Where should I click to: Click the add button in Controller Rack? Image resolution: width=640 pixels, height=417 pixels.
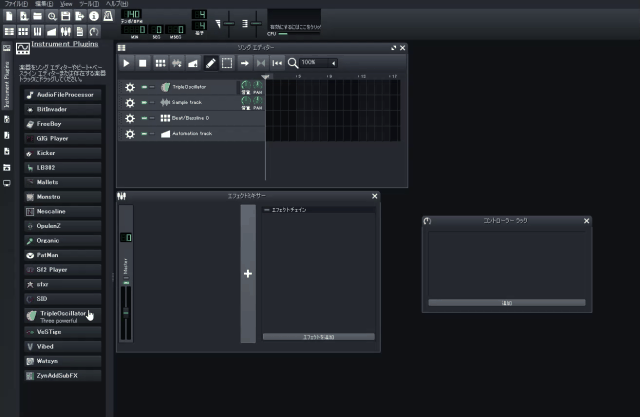(506, 302)
